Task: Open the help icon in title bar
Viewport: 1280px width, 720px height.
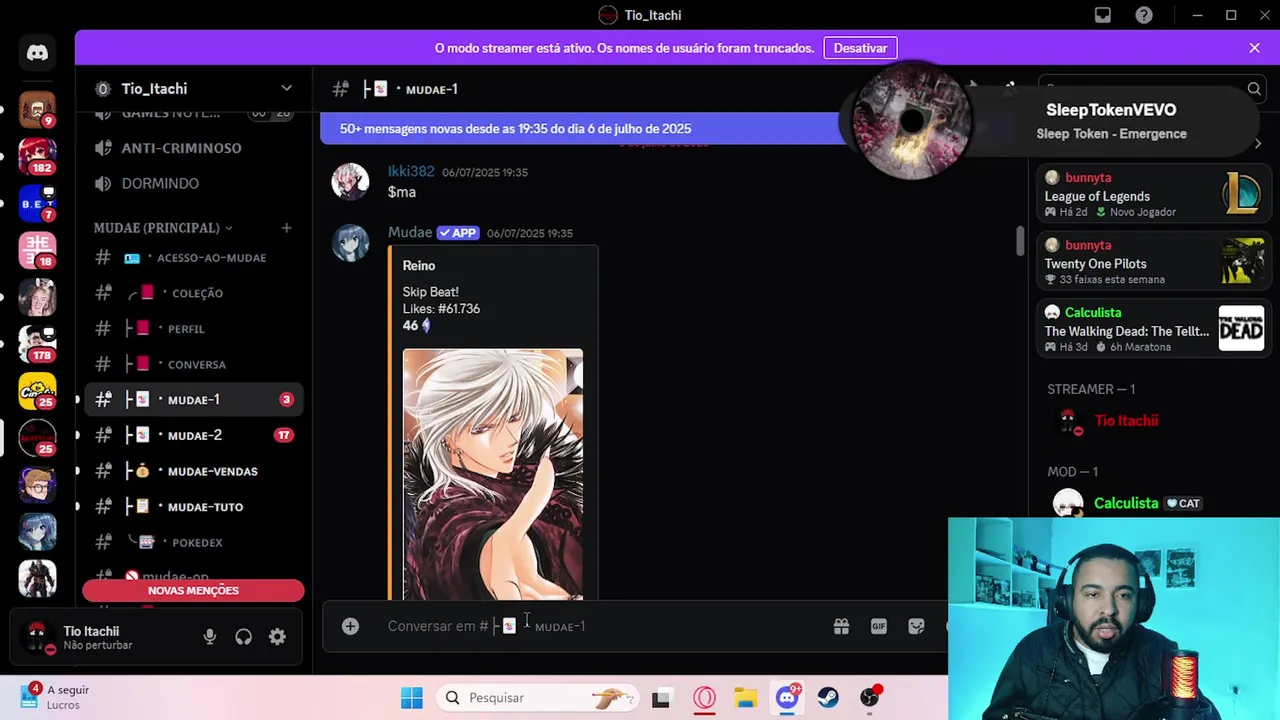Action: pyautogui.click(x=1144, y=15)
